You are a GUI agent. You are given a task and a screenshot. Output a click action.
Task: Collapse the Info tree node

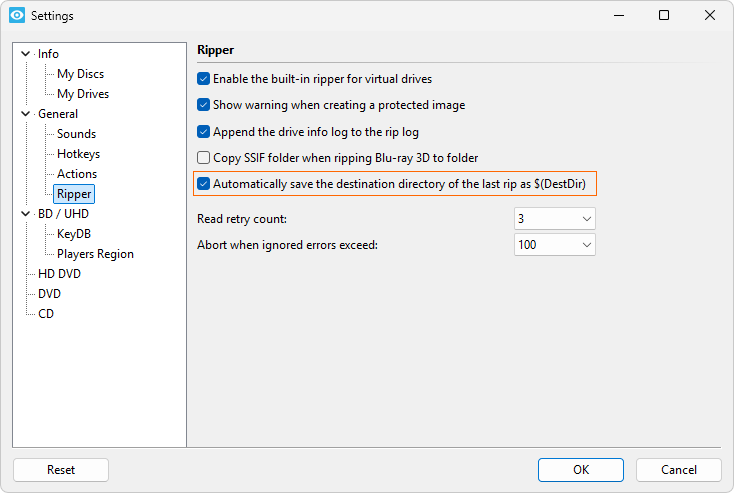point(26,54)
